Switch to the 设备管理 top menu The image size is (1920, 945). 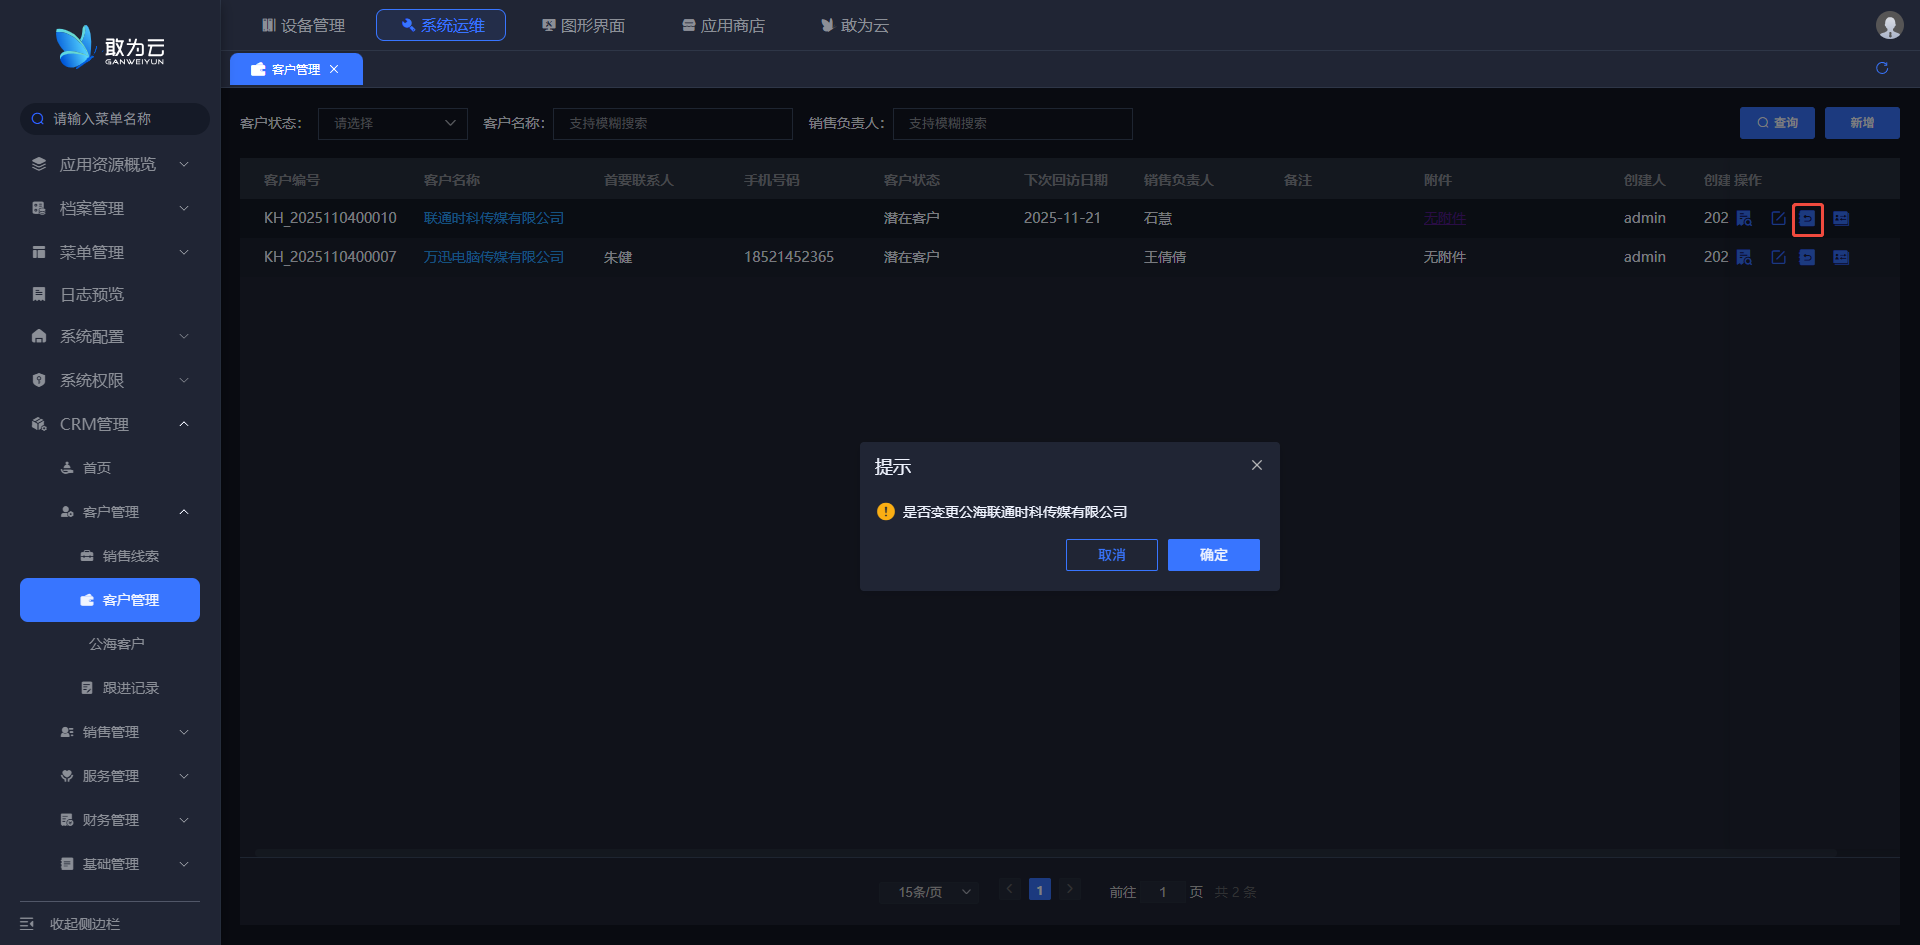point(303,25)
